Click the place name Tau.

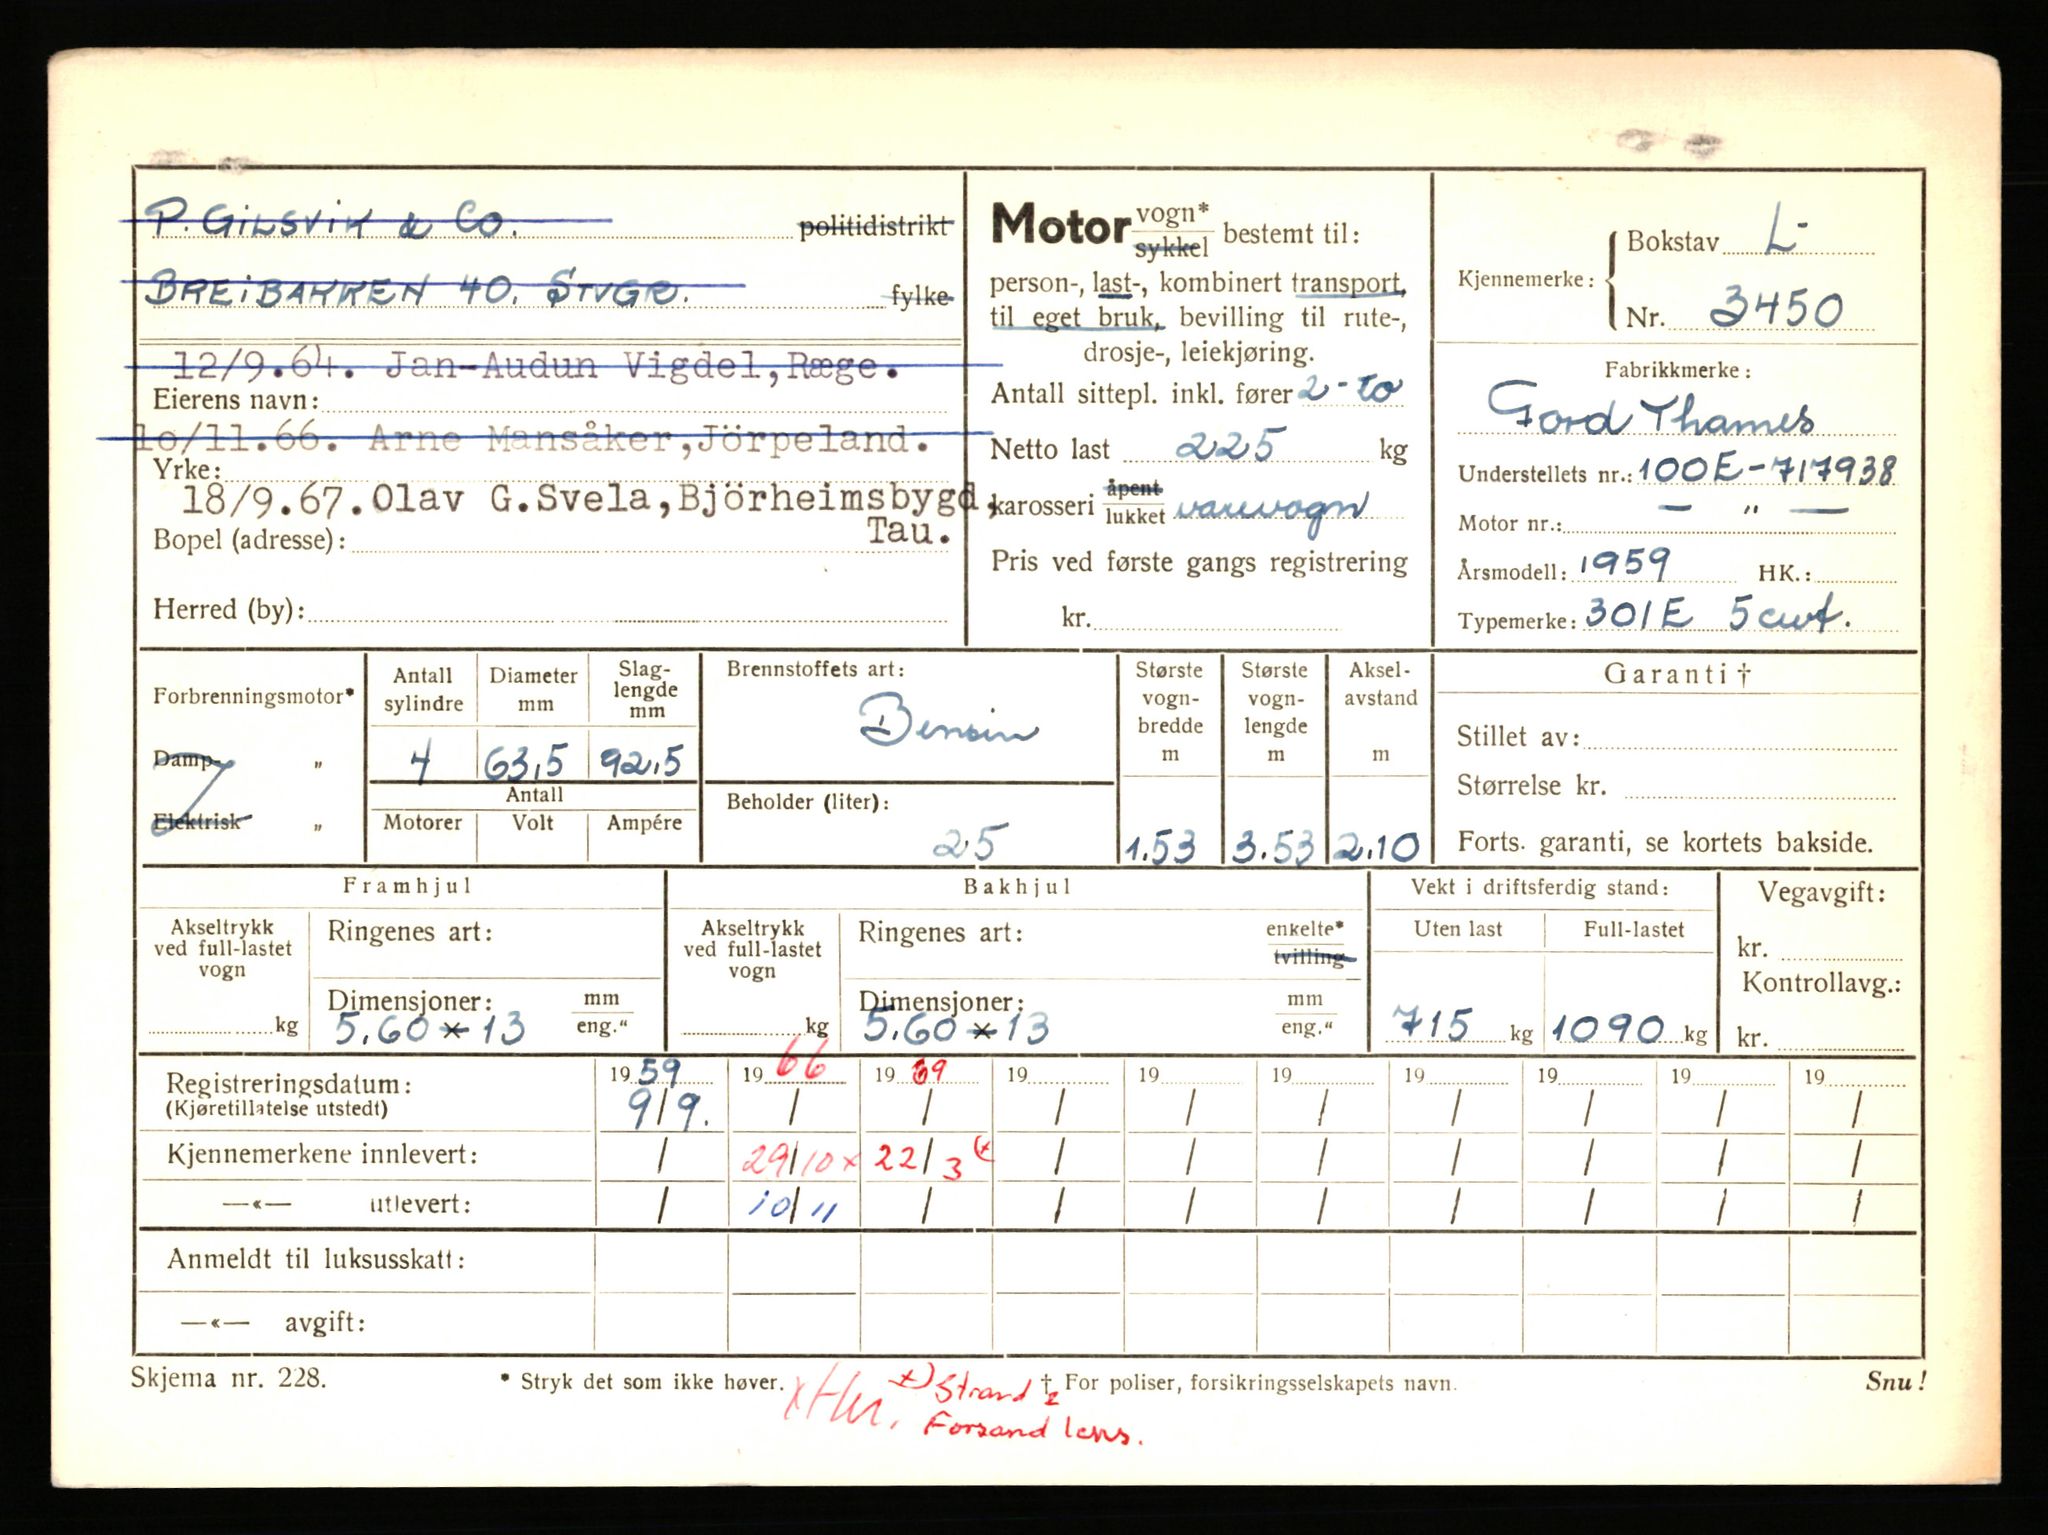pos(908,531)
